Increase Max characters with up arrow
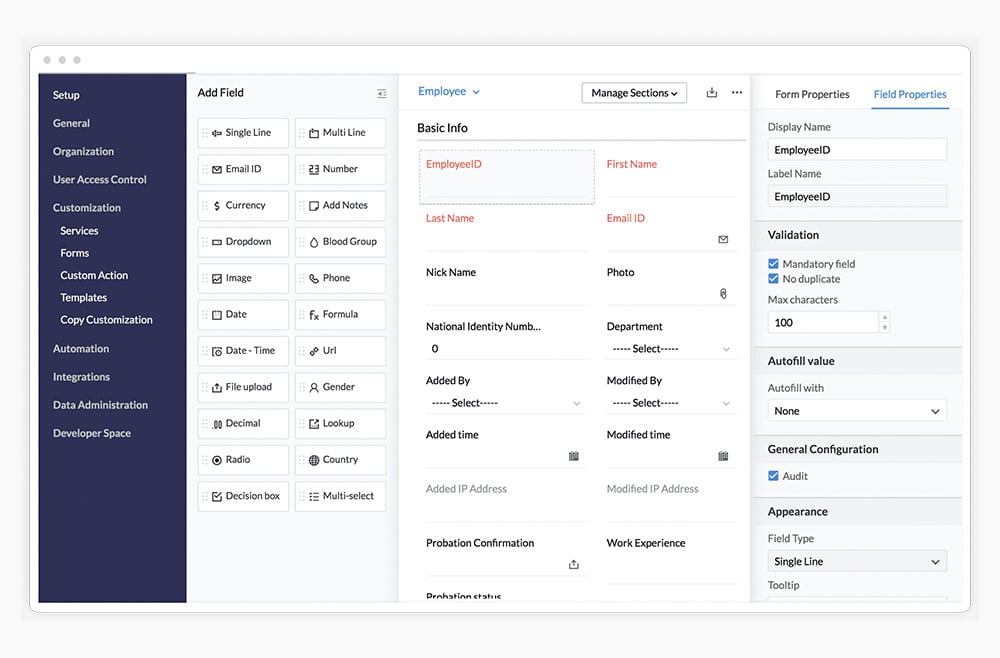1000x658 pixels. pos(885,318)
